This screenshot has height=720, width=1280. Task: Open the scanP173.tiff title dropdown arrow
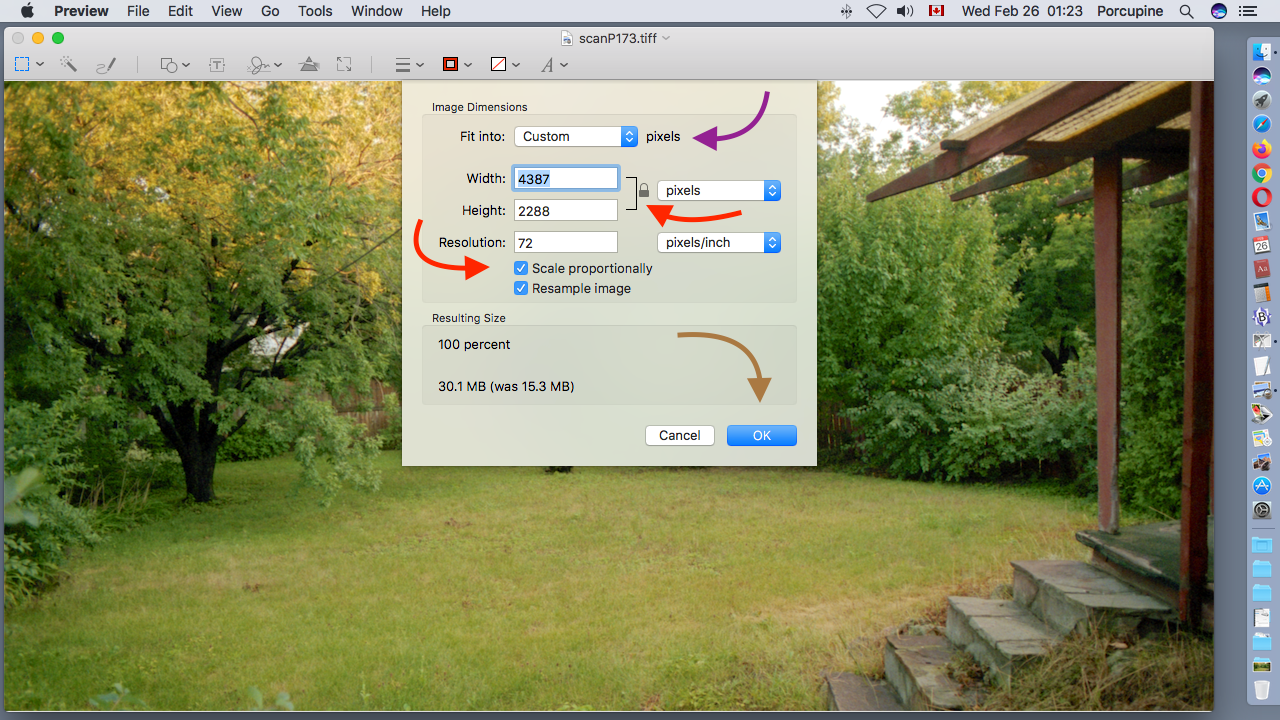(667, 38)
